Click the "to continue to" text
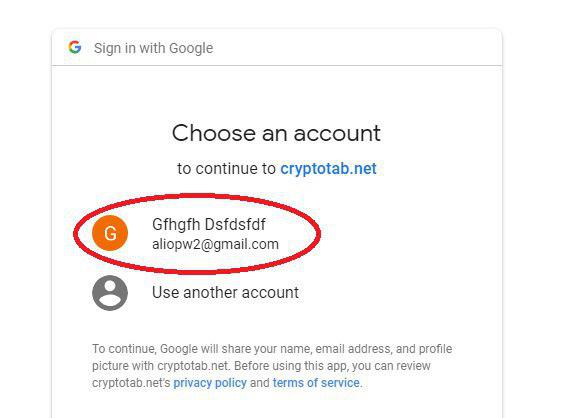 [226, 169]
